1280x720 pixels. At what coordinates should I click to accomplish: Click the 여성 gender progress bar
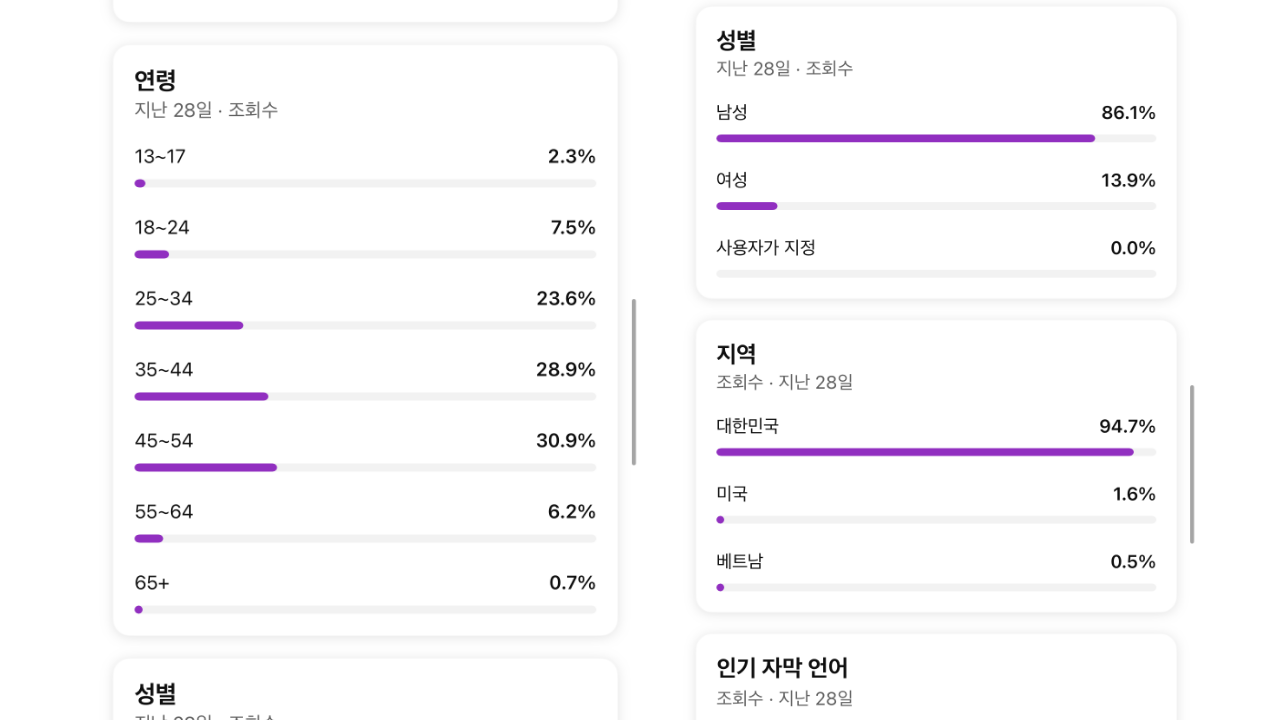pos(936,206)
